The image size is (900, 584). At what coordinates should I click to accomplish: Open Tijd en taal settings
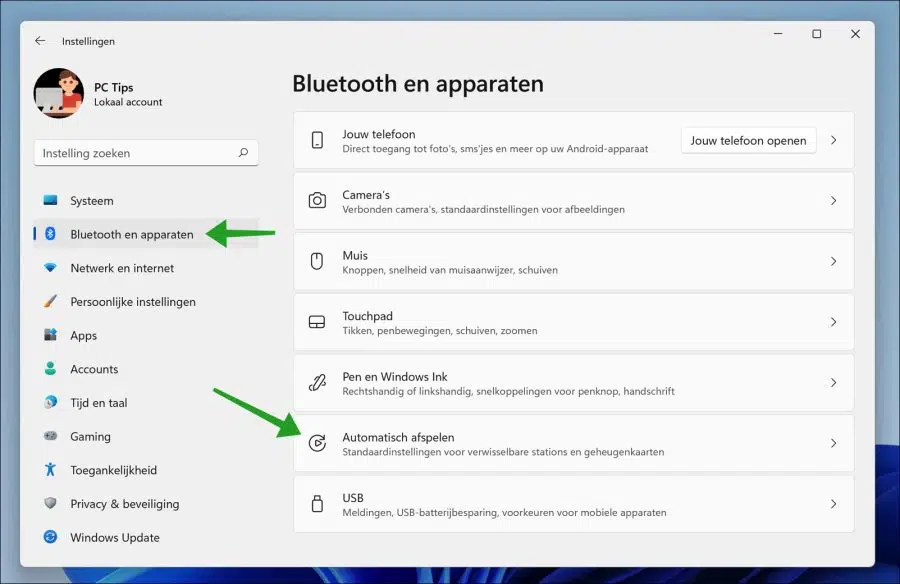[x=146, y=403]
